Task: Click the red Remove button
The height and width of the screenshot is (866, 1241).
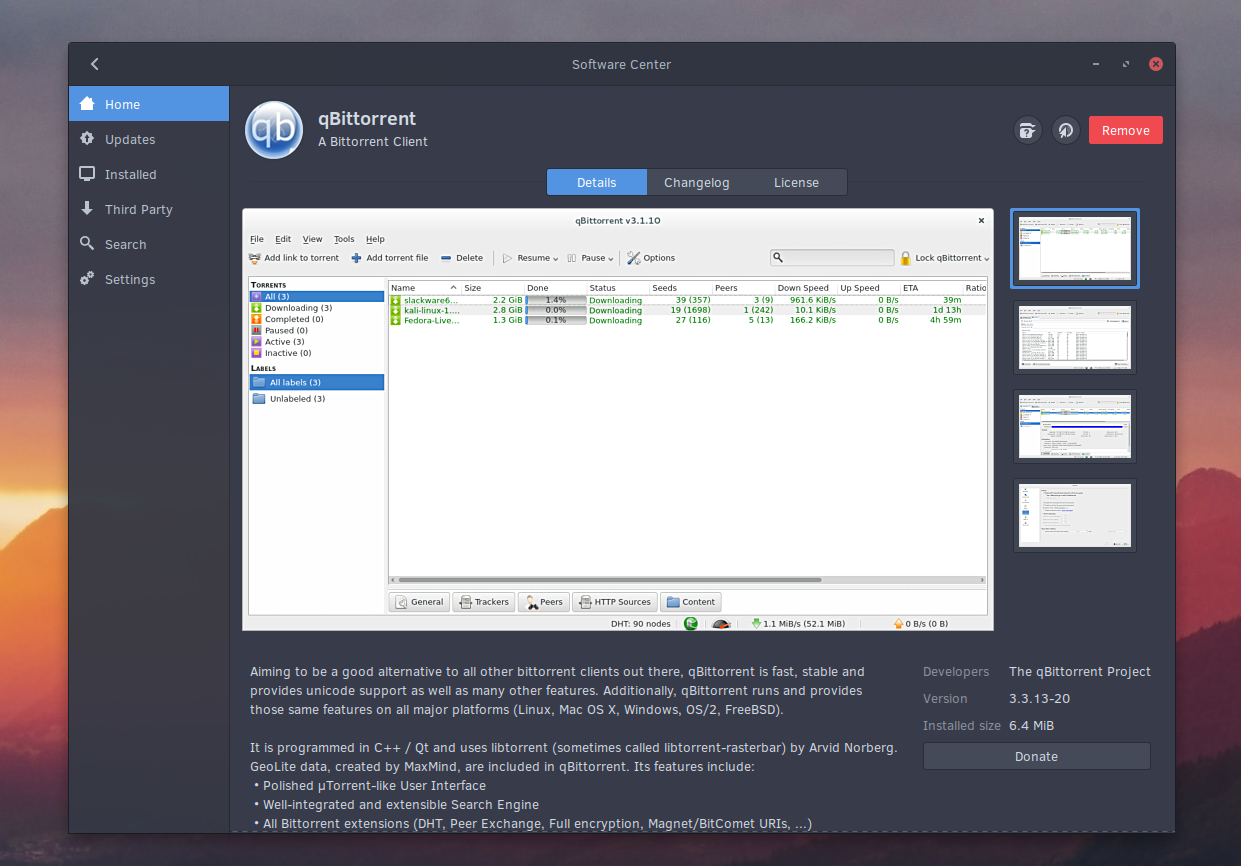Action: pyautogui.click(x=1126, y=130)
